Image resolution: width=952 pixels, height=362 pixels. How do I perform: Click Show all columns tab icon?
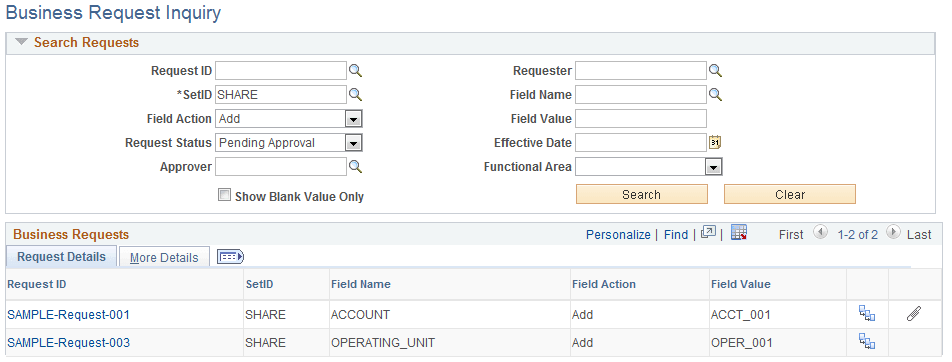click(231, 257)
